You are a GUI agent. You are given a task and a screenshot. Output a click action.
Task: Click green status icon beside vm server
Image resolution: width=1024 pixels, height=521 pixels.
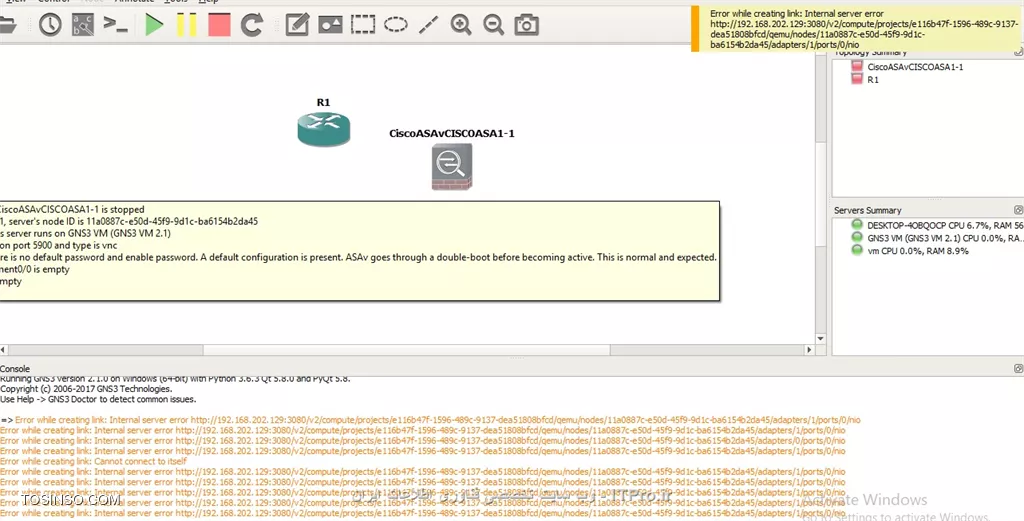[x=857, y=251]
